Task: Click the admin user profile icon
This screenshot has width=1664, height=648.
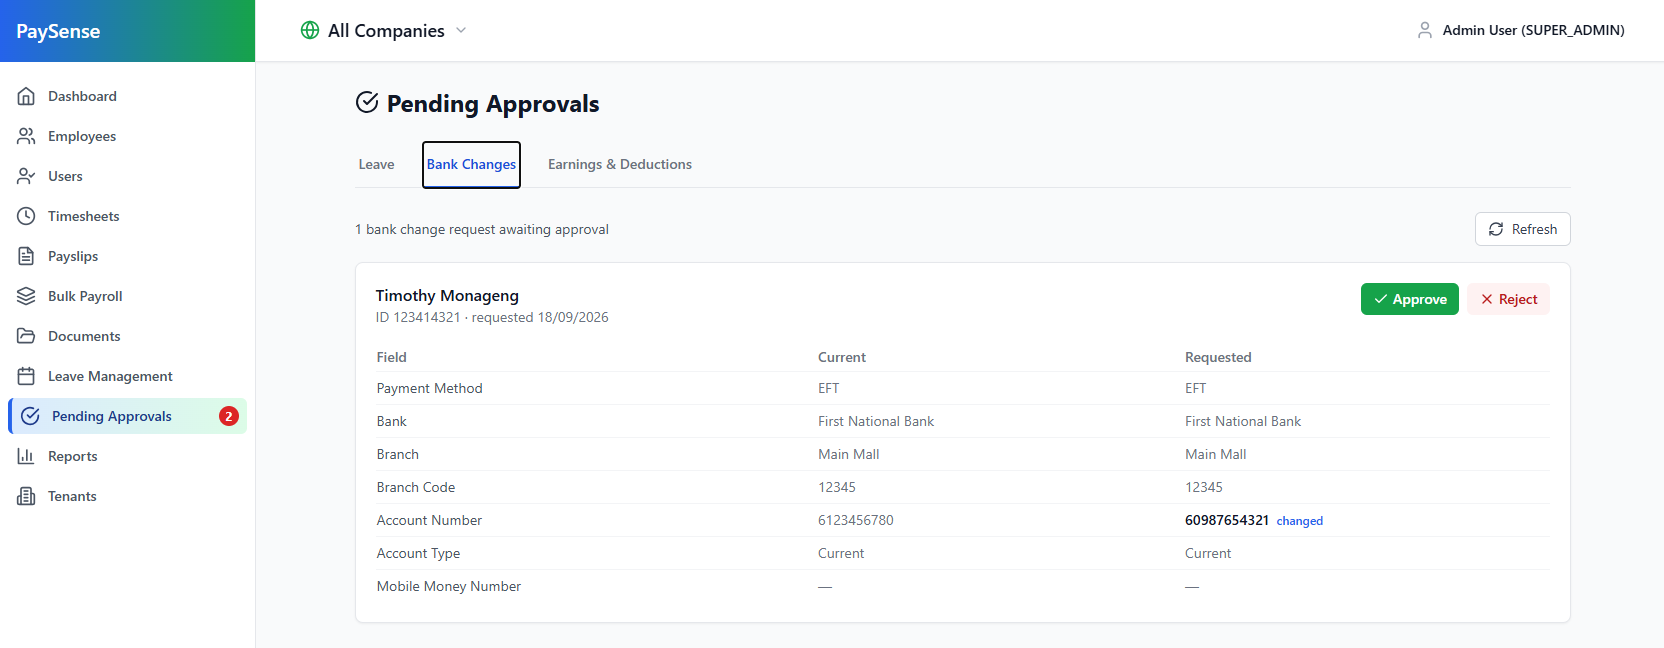Action: [x=1425, y=30]
